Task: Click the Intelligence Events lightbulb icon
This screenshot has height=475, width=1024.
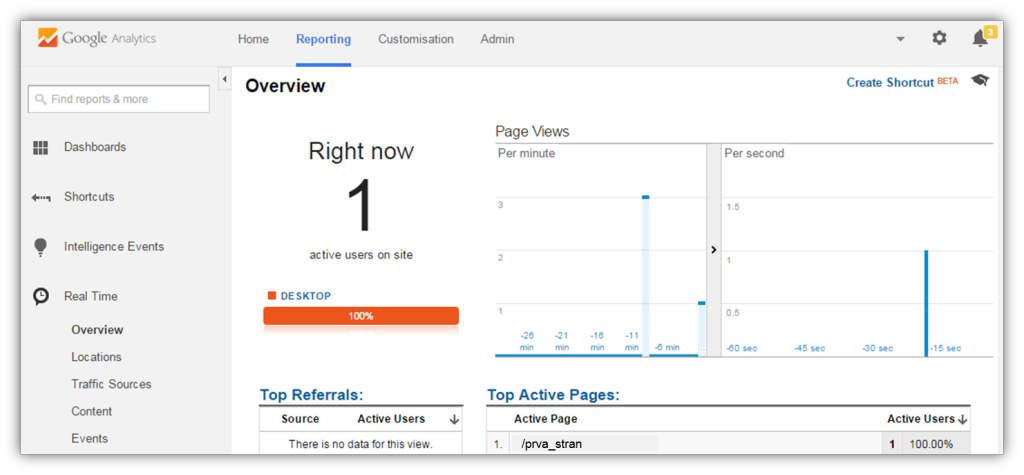Action: (x=41, y=247)
